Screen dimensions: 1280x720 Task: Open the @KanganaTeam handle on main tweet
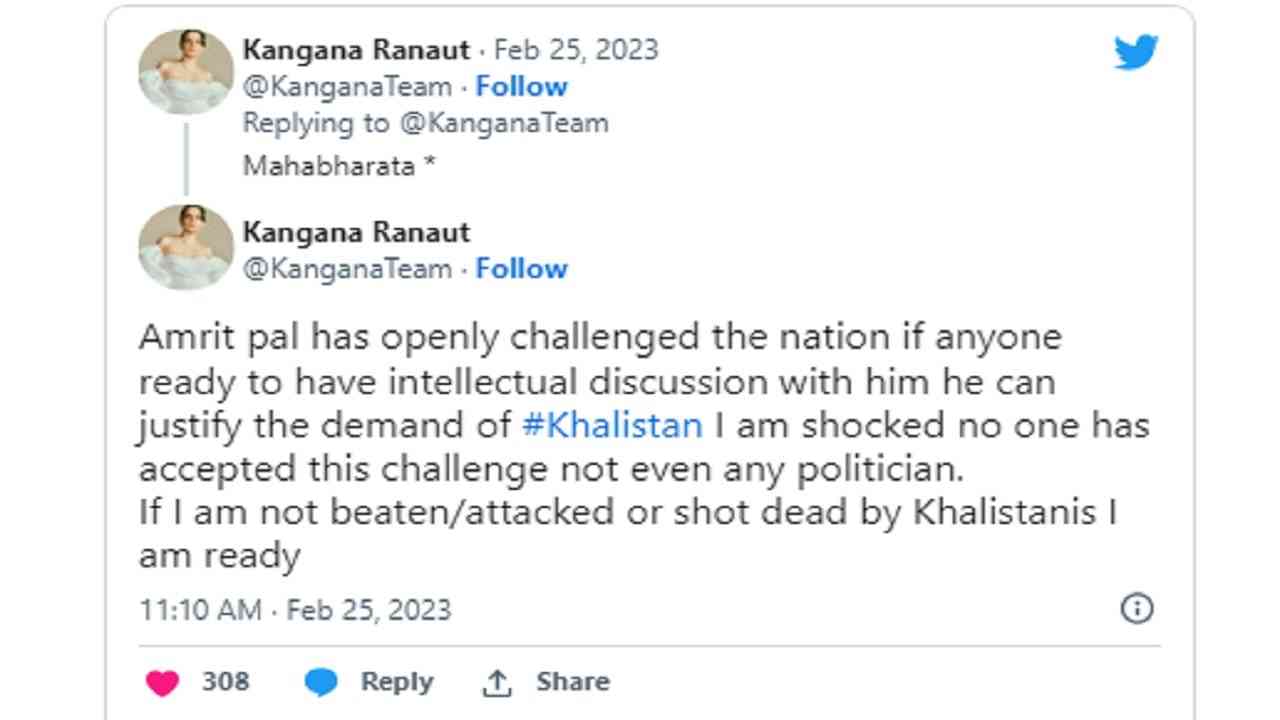pos(347,269)
